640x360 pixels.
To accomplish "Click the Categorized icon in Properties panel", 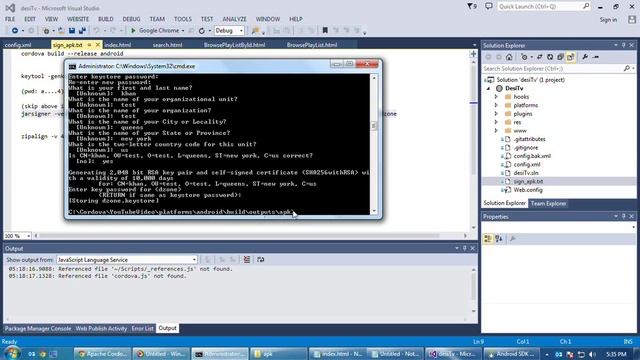I will 488,239.
